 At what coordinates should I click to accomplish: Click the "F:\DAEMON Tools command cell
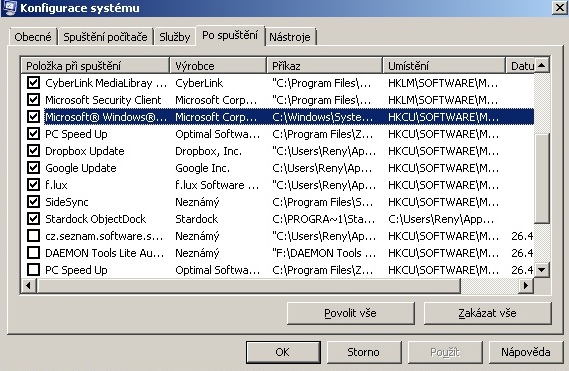point(324,253)
